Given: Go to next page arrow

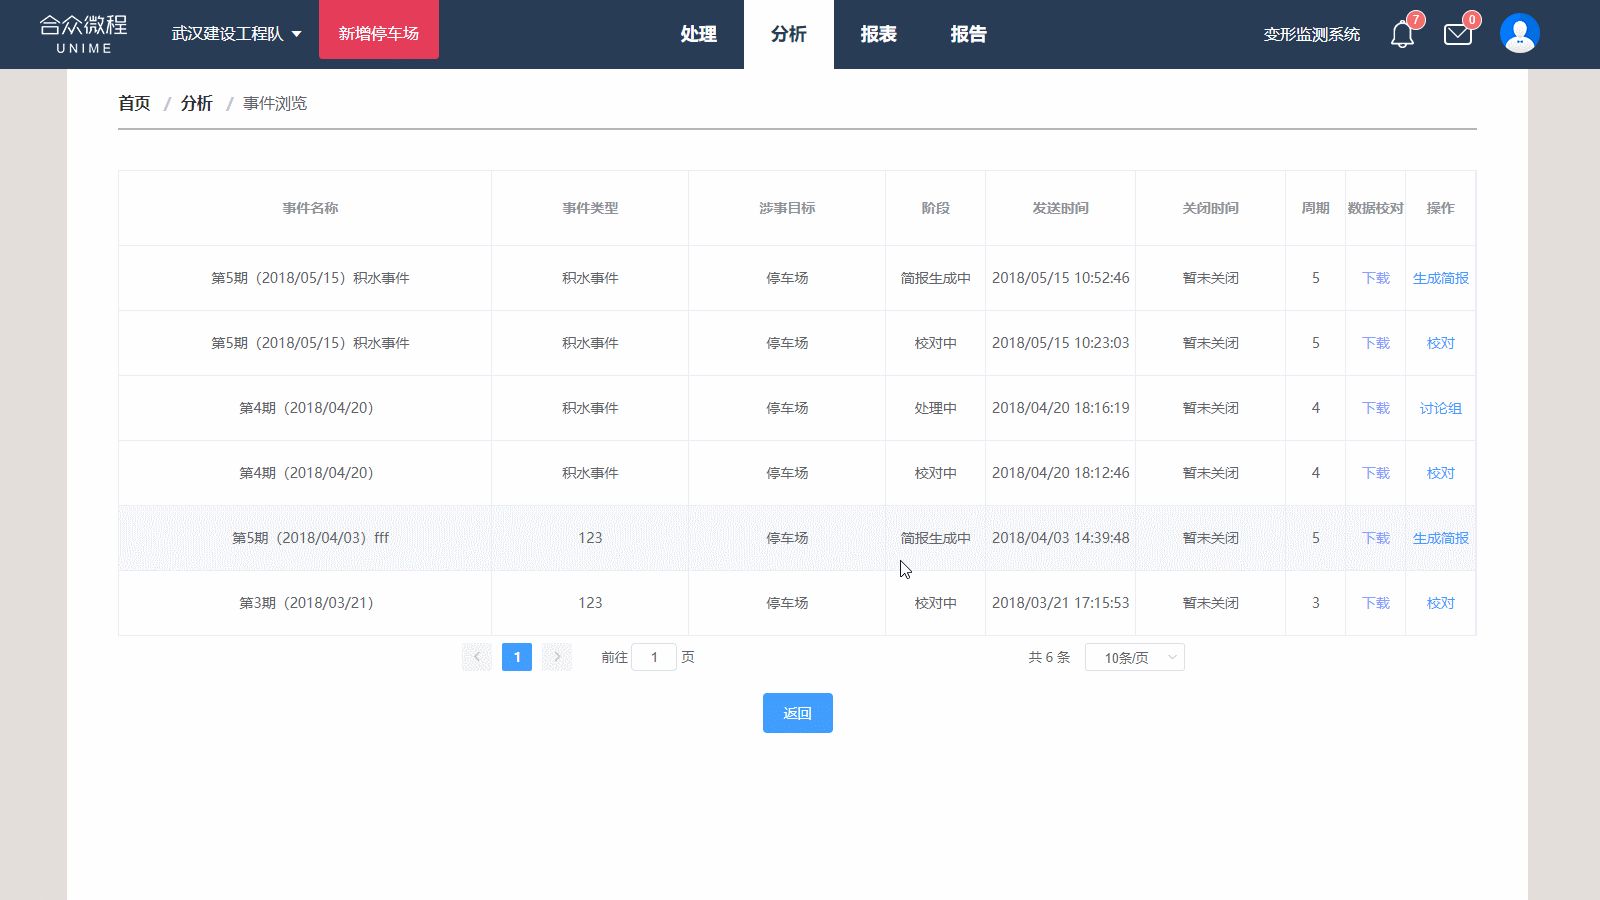Looking at the screenshot, I should (x=557, y=657).
